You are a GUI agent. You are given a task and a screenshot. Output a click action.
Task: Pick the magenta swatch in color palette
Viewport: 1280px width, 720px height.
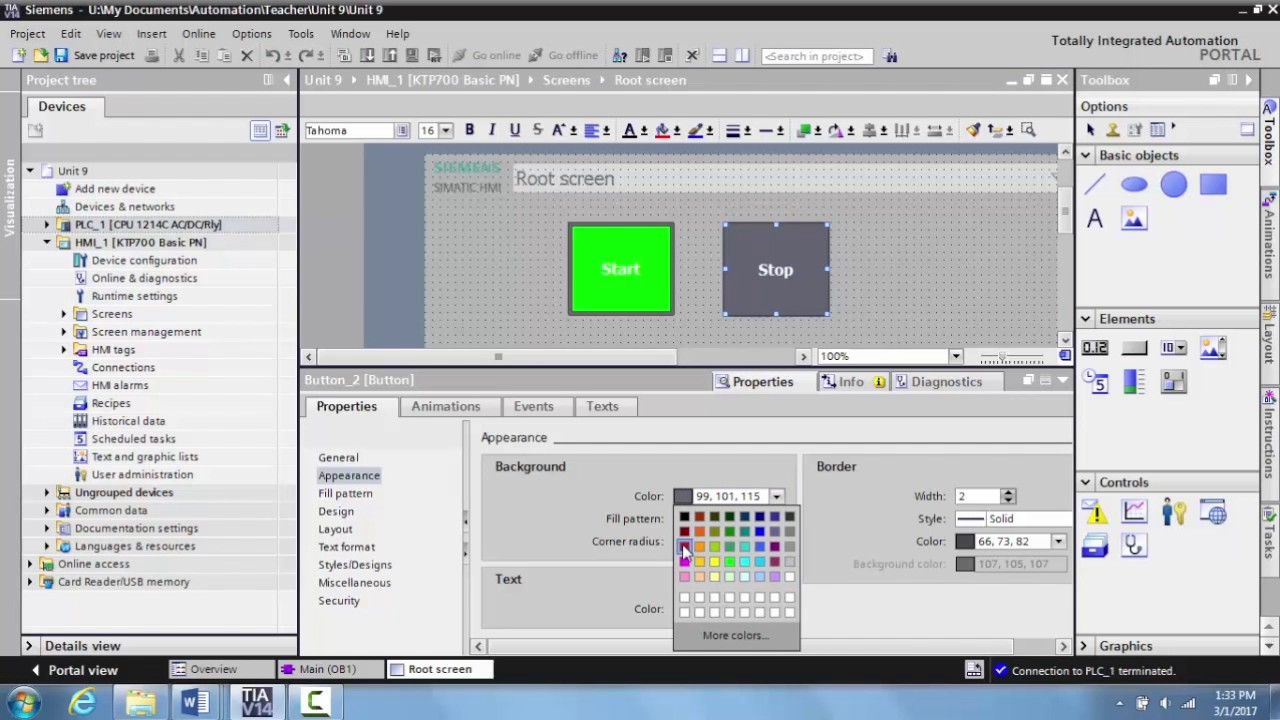684,562
